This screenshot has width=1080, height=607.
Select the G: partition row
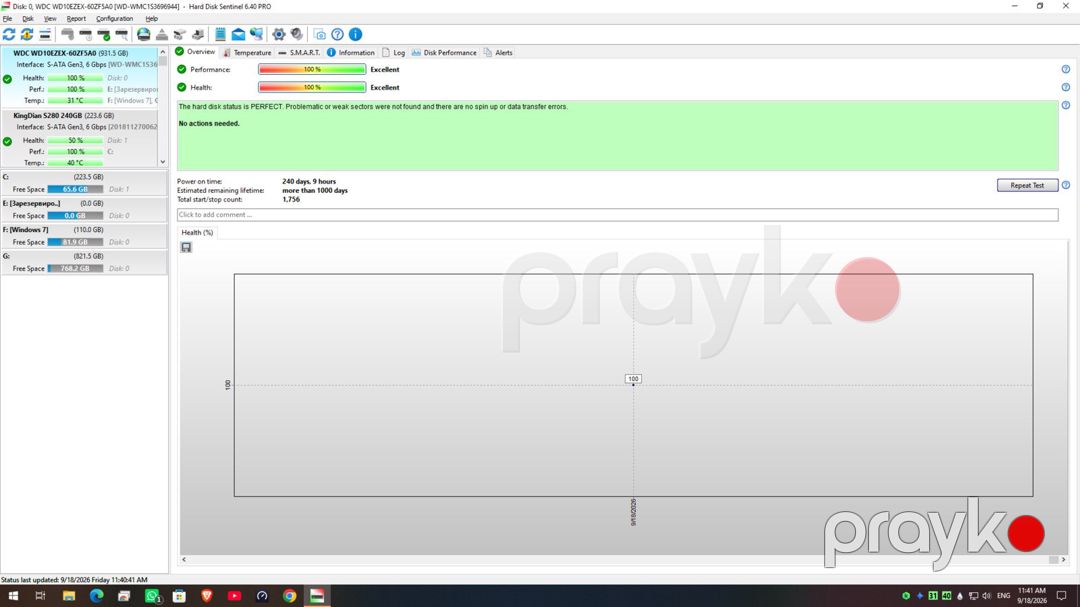(x=84, y=262)
